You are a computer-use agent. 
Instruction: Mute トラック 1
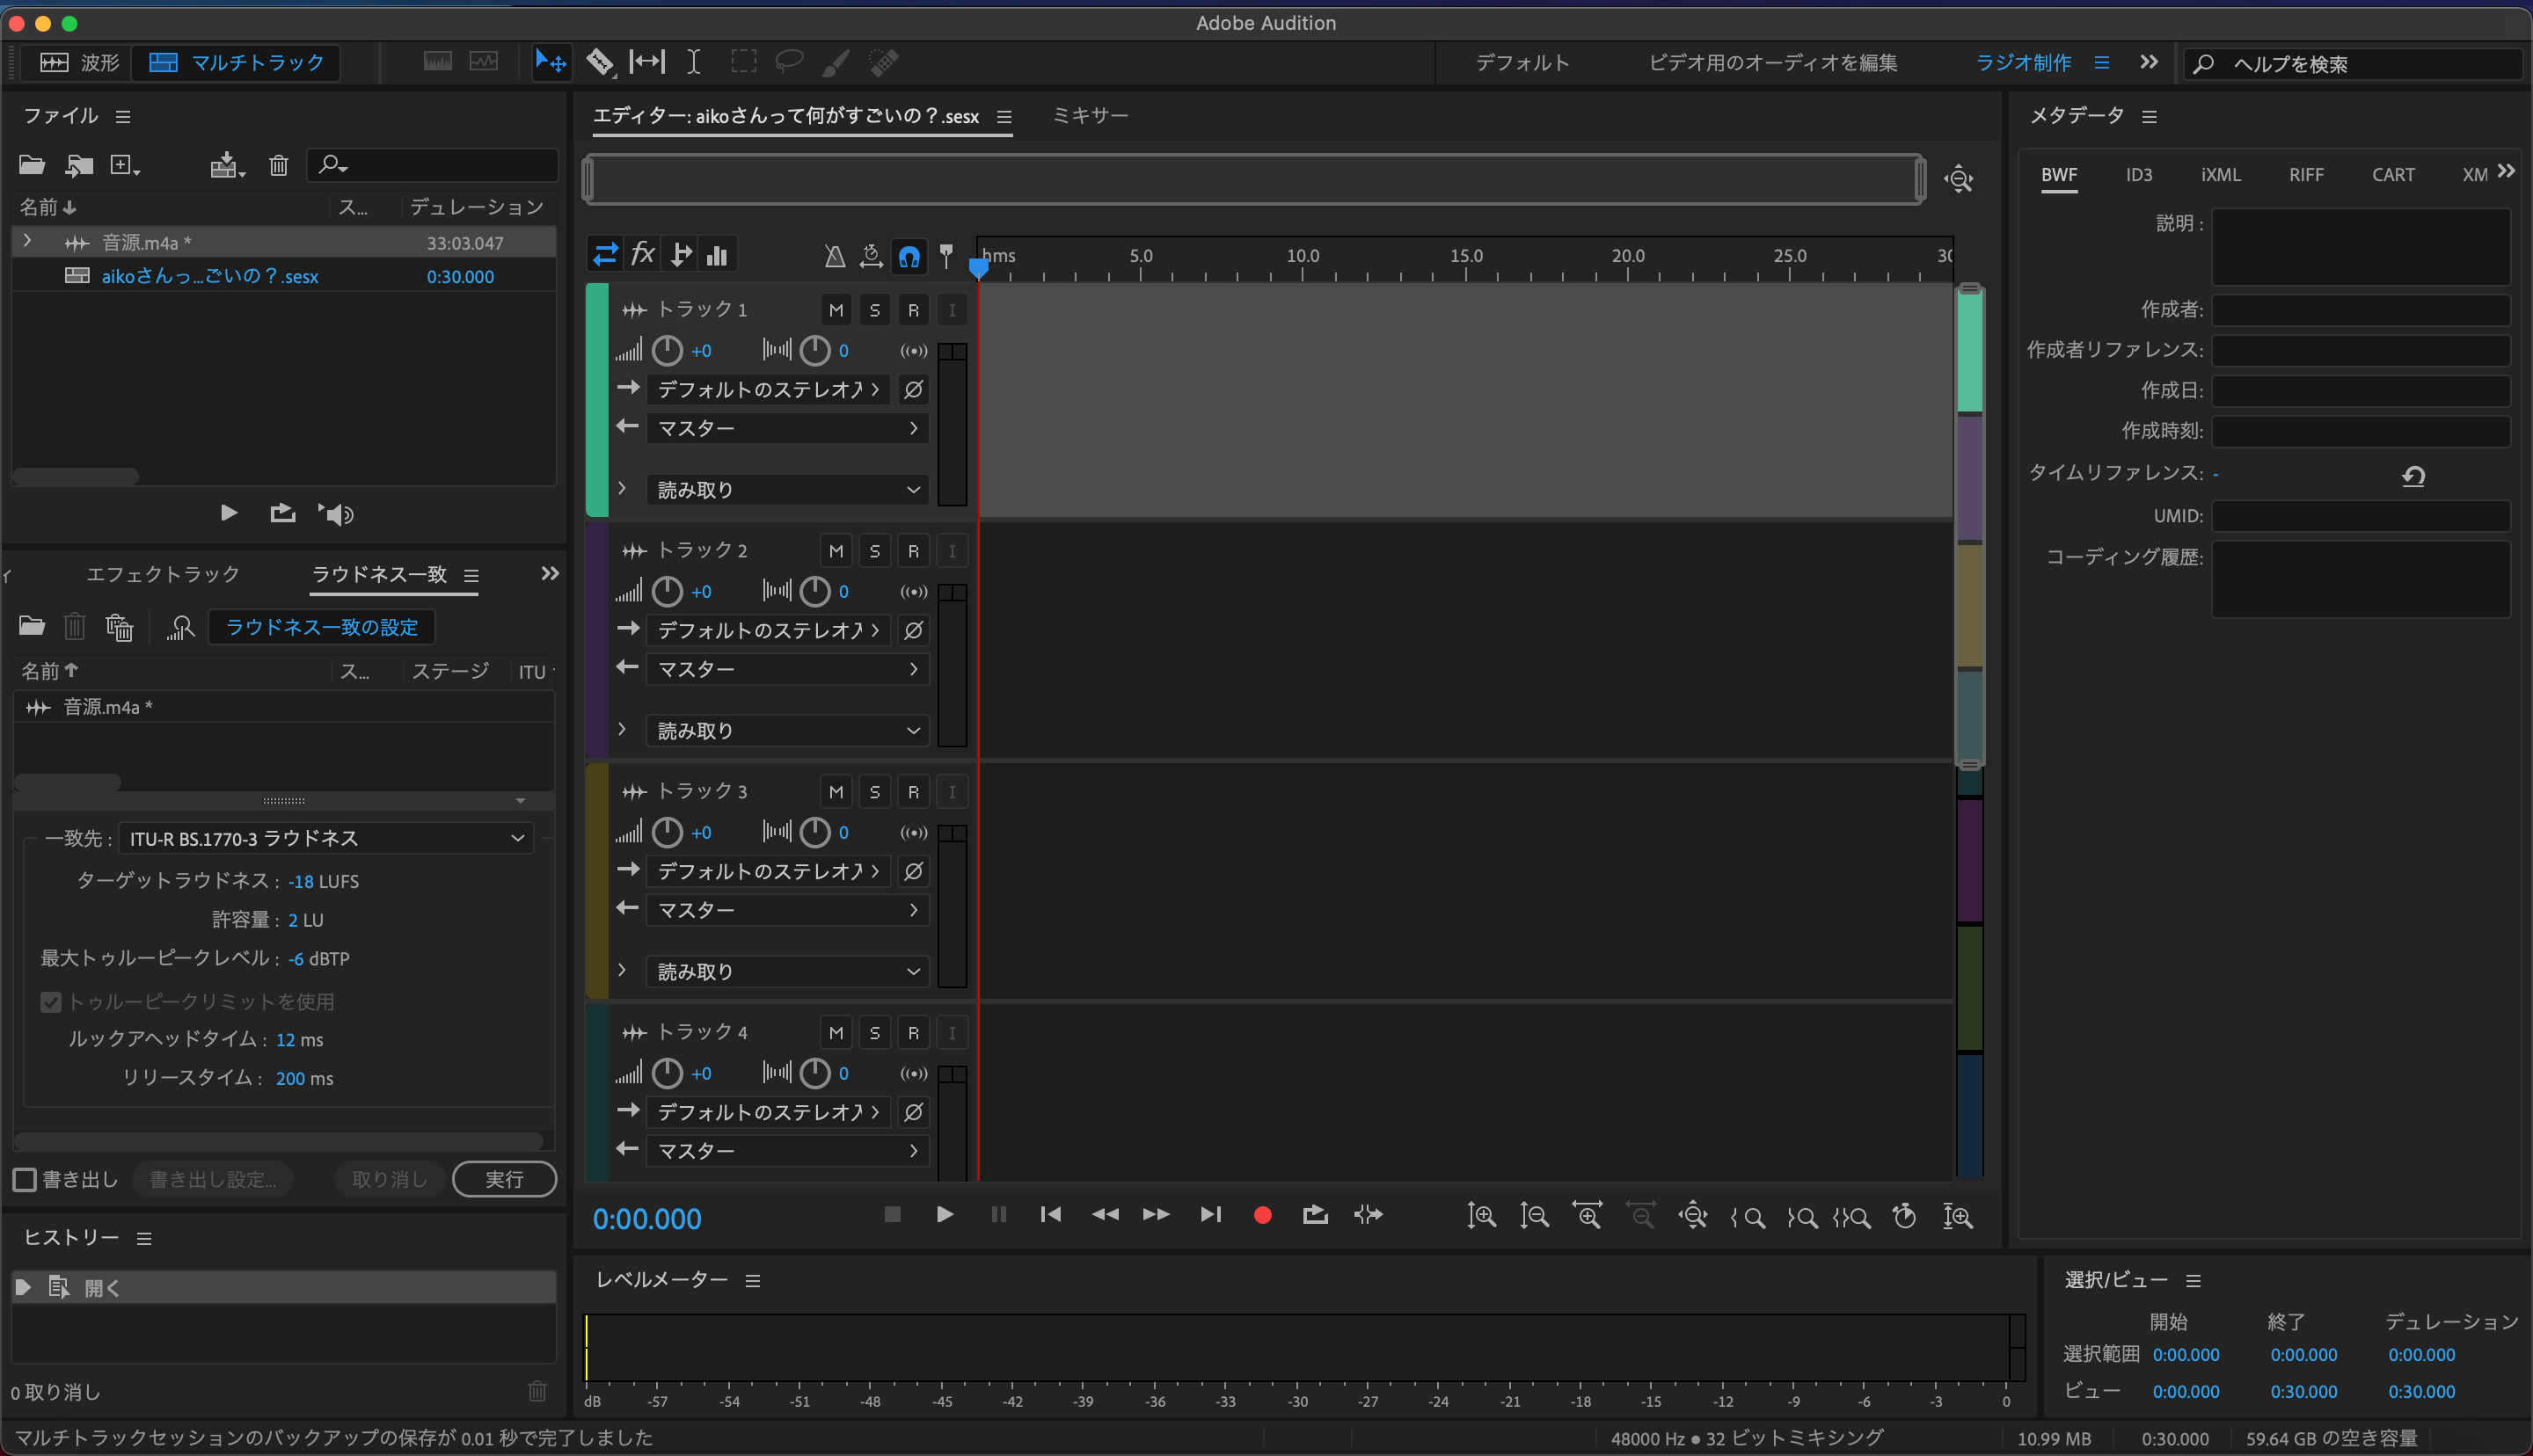pyautogui.click(x=836, y=310)
